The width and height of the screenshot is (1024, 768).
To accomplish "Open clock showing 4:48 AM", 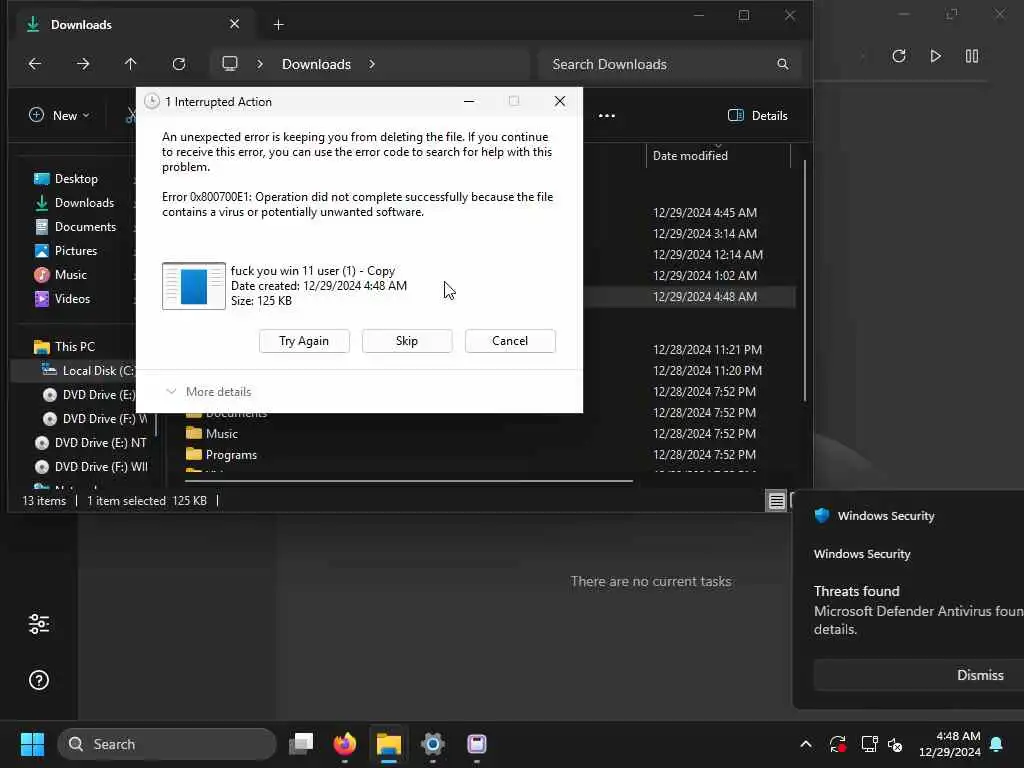I will point(949,744).
